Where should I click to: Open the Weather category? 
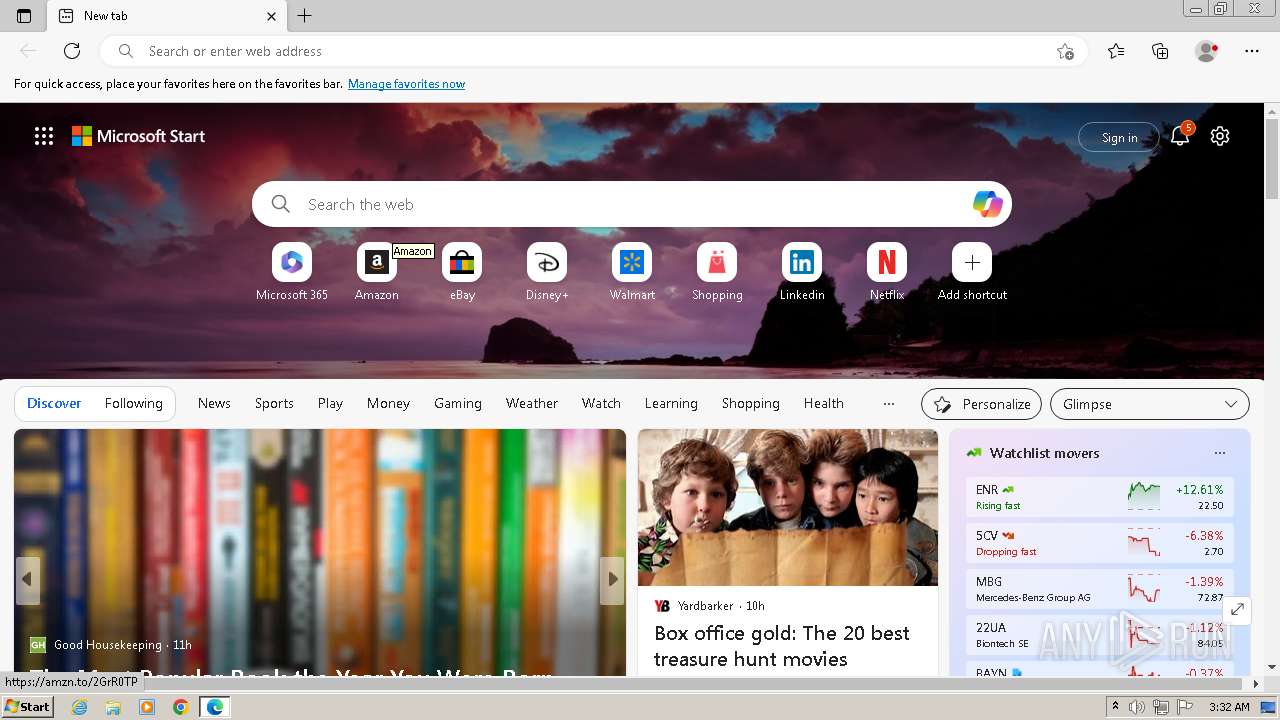532,403
